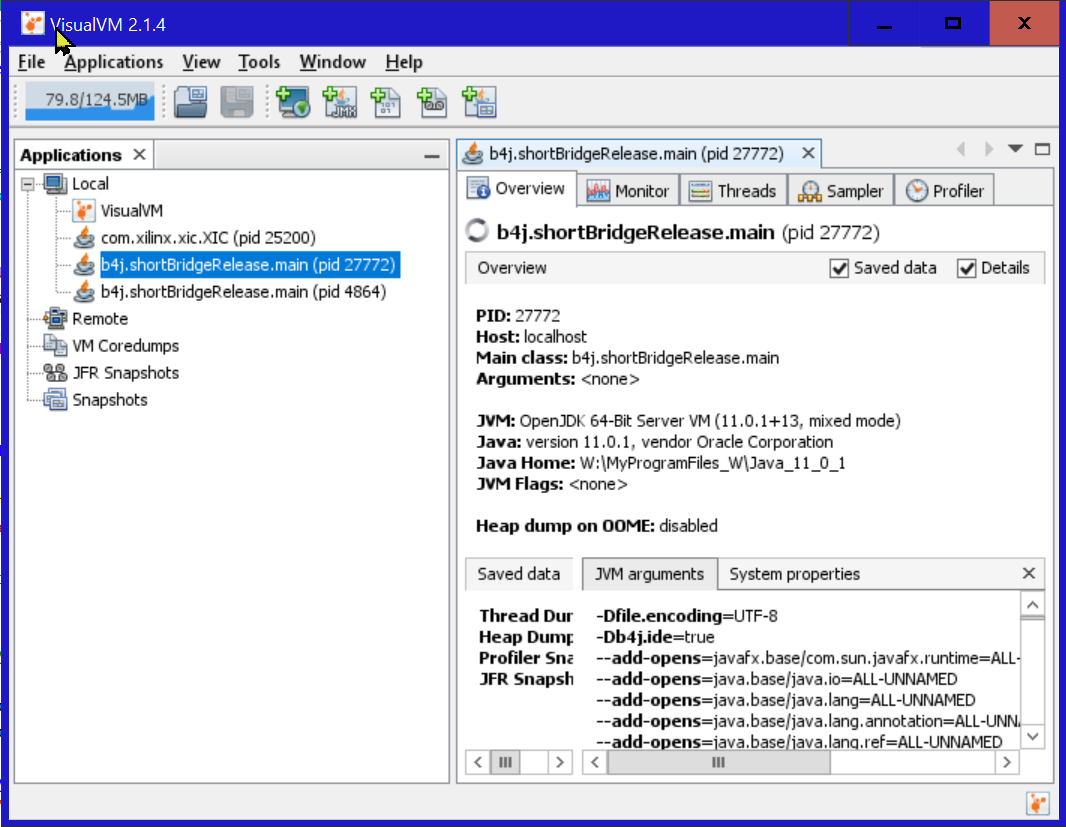1066x827 pixels.
Task: Click the spinning progress icon beside the application title
Action: coord(477,231)
